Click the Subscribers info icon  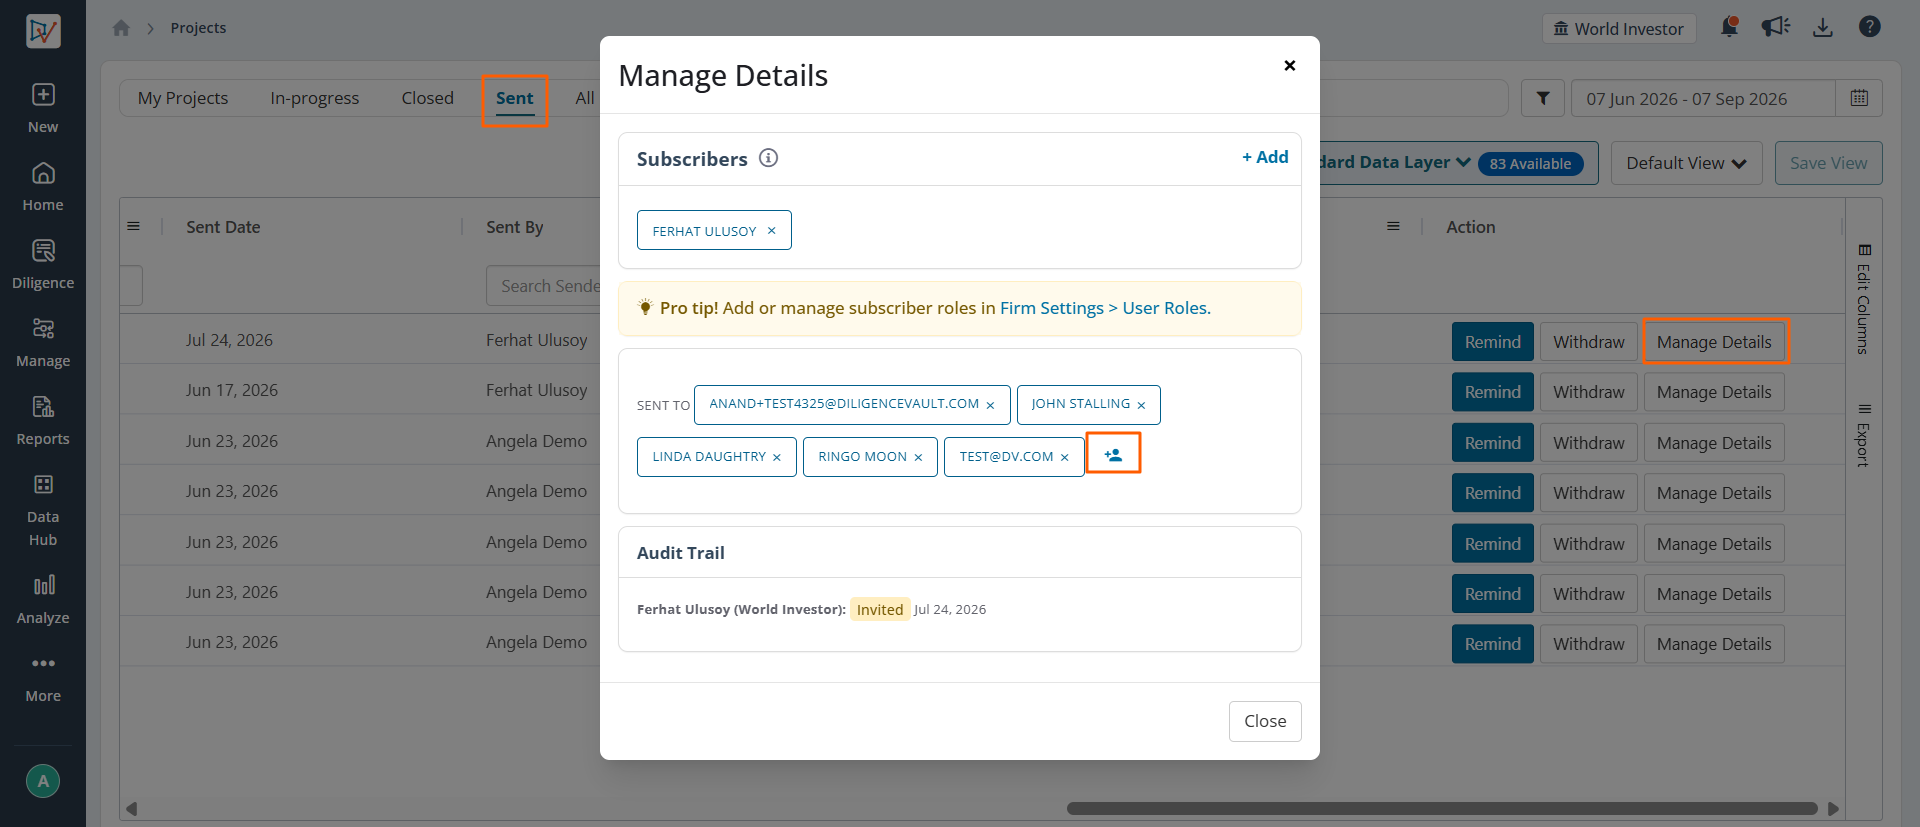pos(768,158)
